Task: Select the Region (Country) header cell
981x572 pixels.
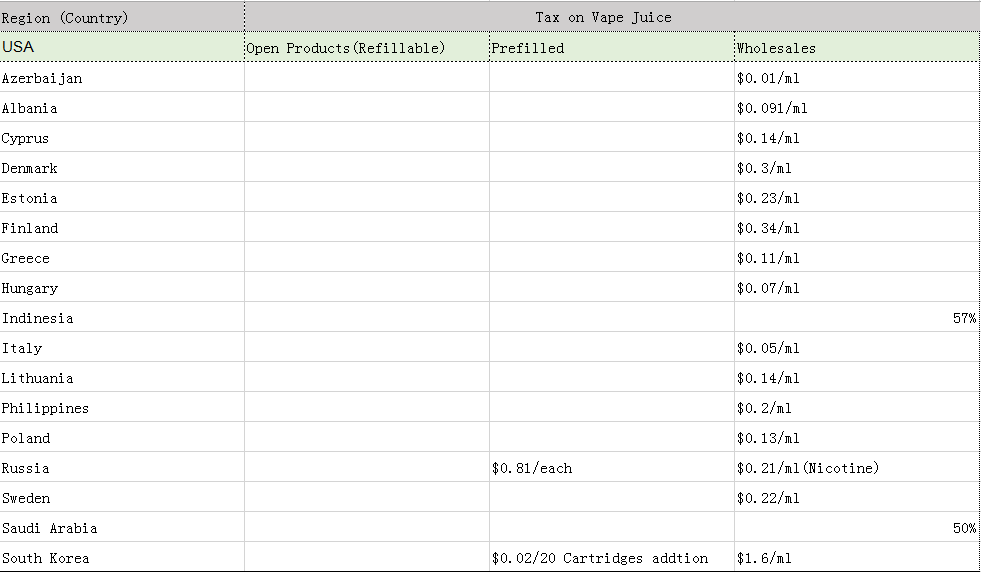Action: (x=122, y=18)
